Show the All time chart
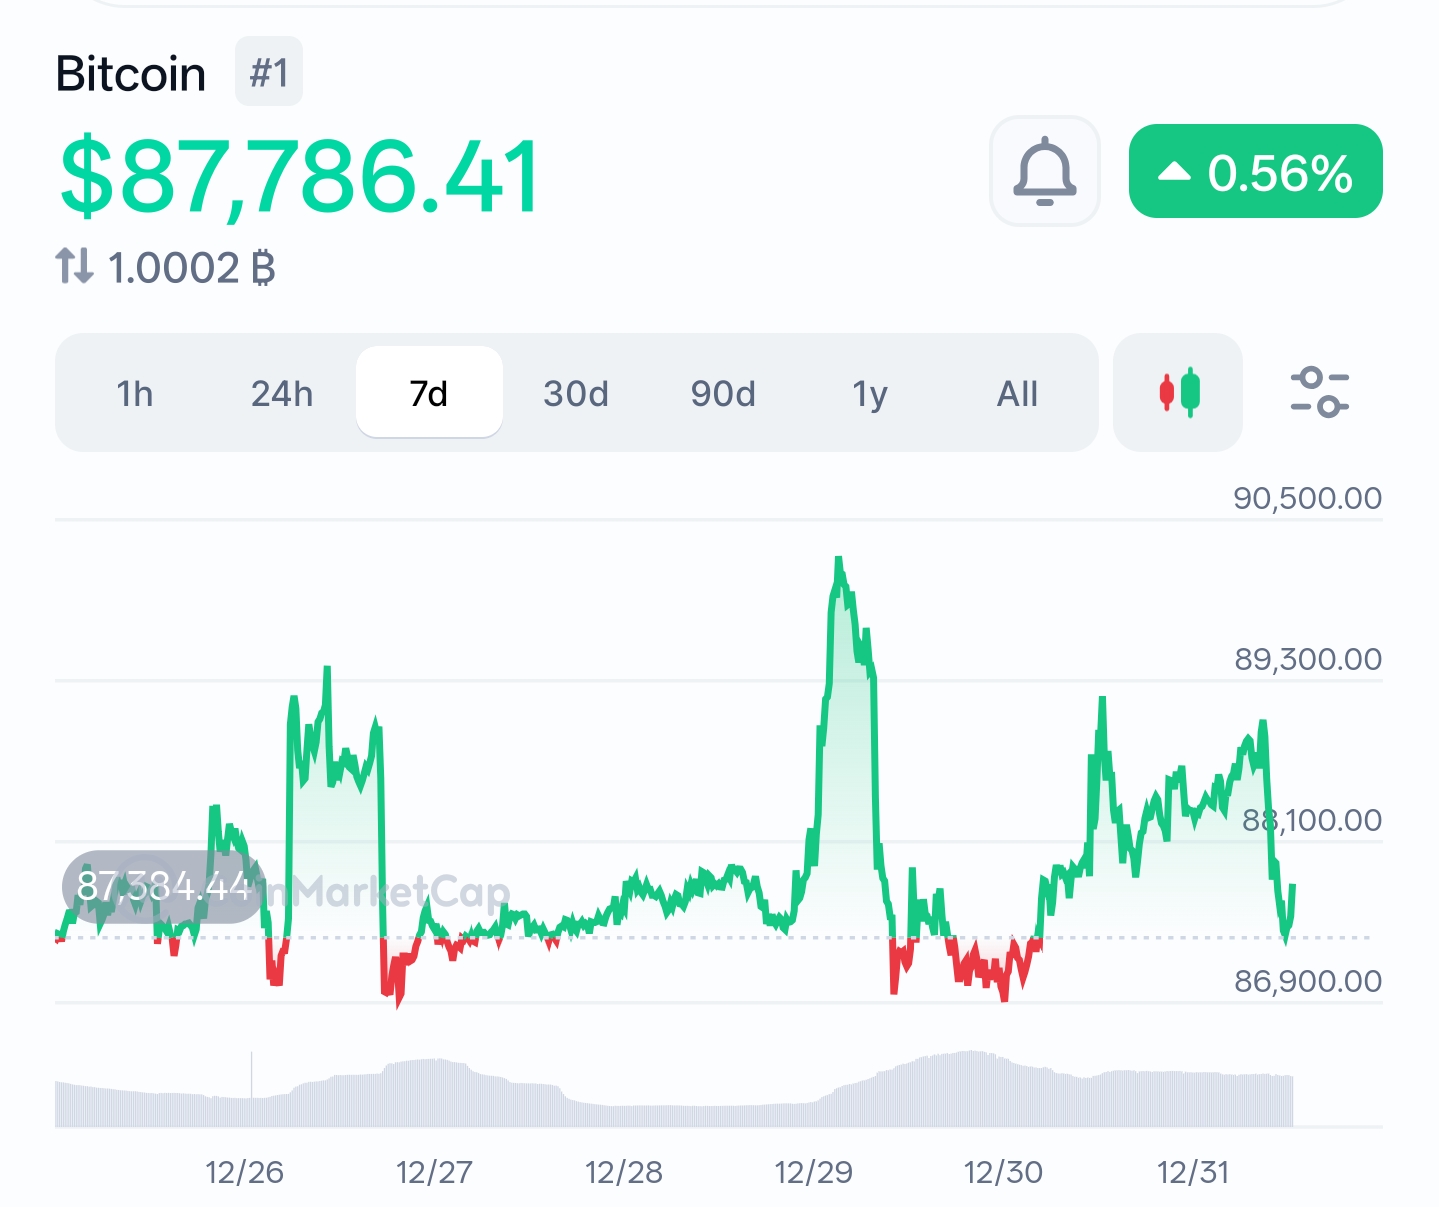 pos(1017,394)
